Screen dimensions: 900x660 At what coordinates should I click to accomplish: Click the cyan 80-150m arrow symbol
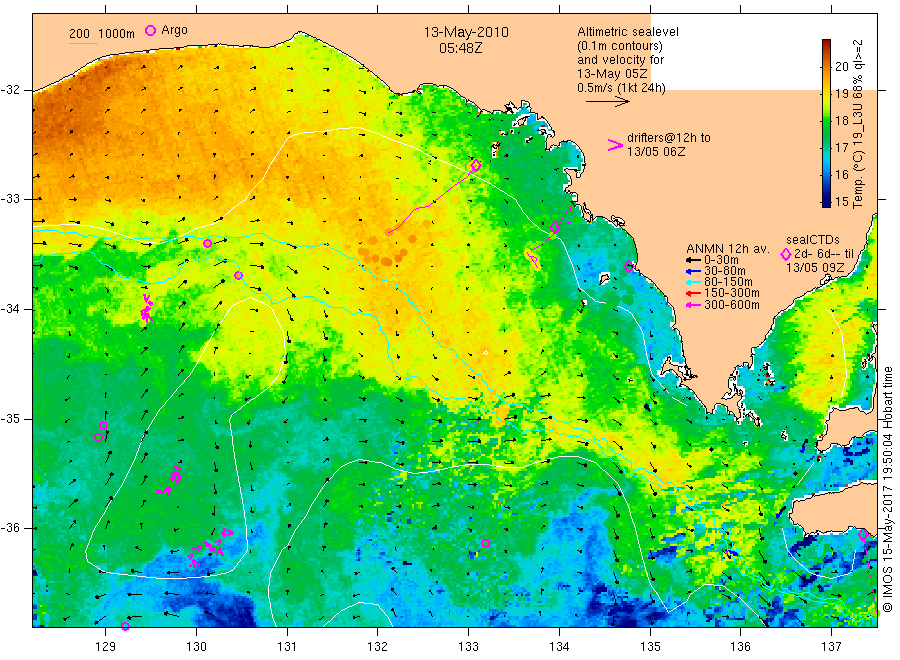click(693, 282)
